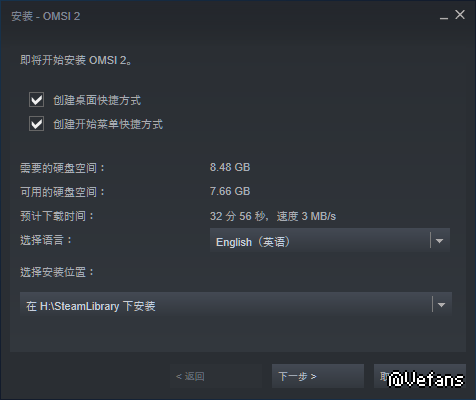476x400 pixels.
Task: Click the cancel button beside 下一步
Action: coord(420,376)
